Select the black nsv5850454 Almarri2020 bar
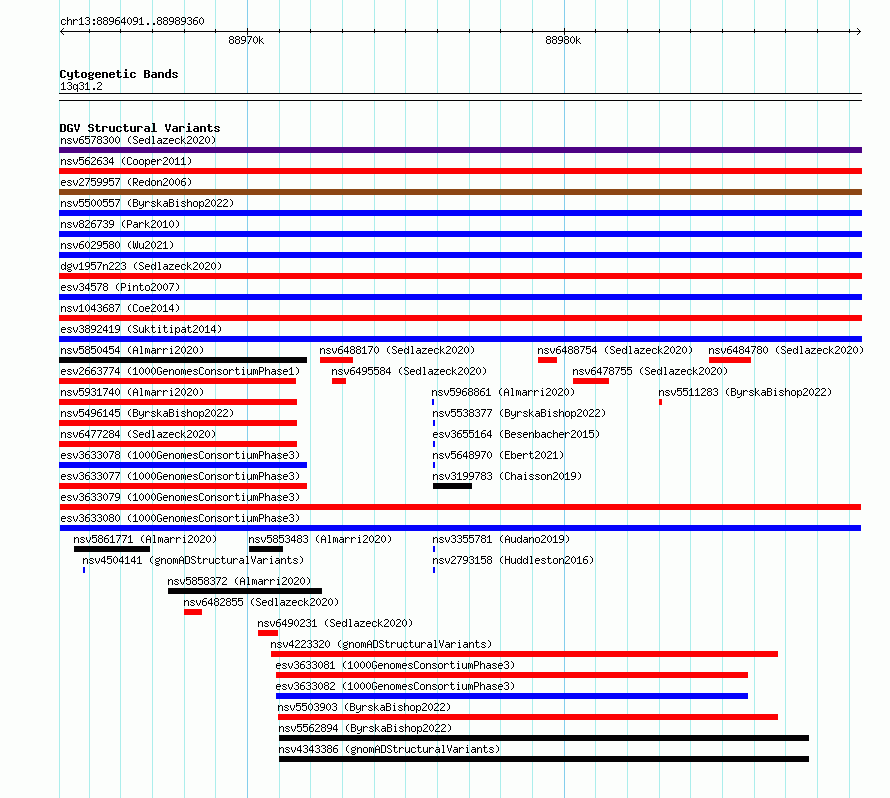 tap(183, 360)
